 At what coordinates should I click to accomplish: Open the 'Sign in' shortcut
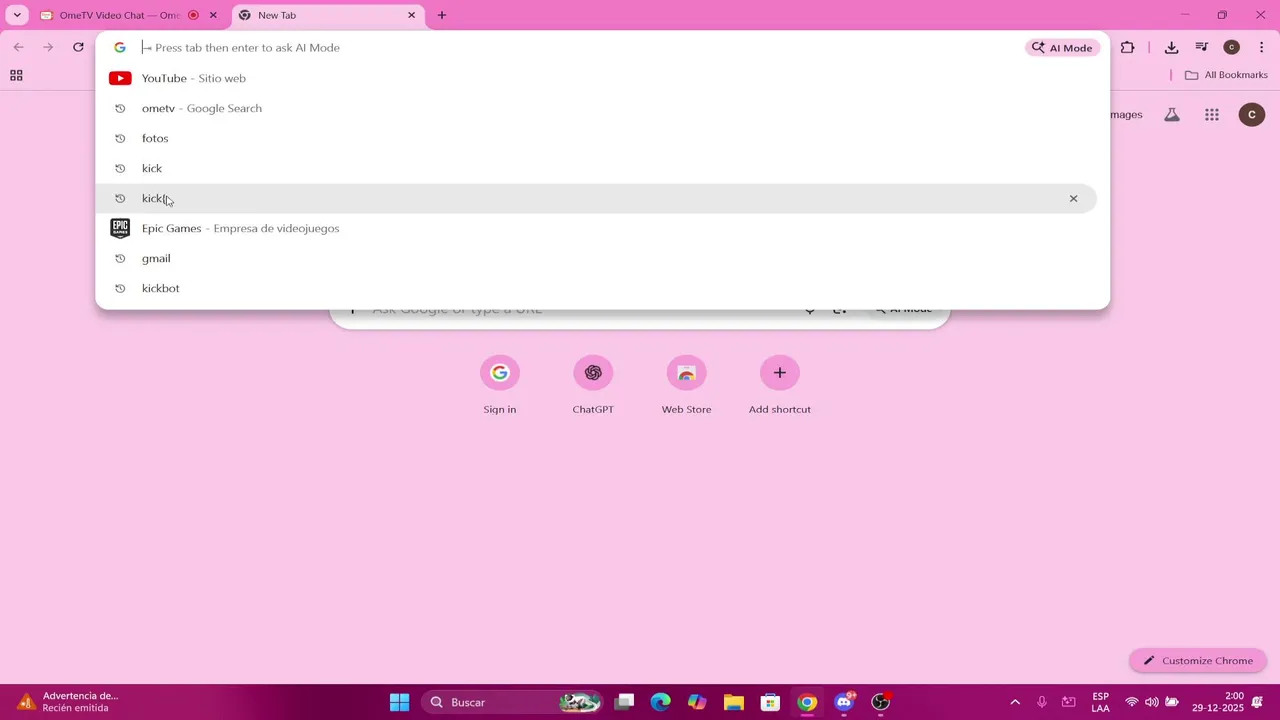(x=500, y=386)
